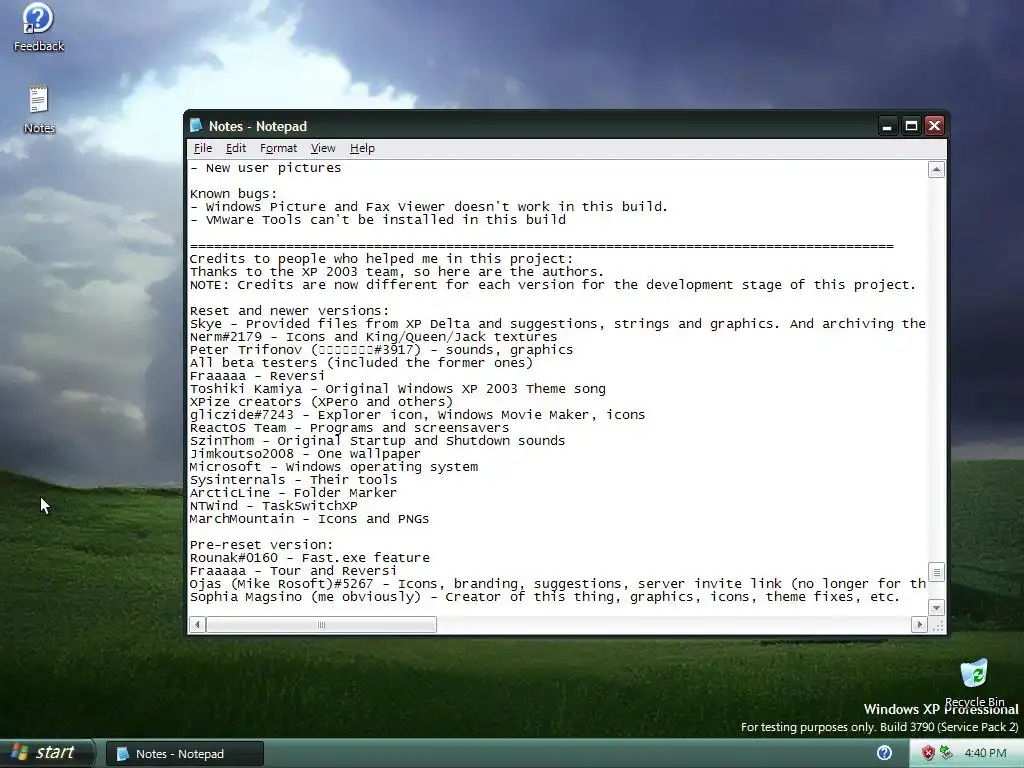Image resolution: width=1024 pixels, height=768 pixels.
Task: Click the Microsoft operating system line
Action: pyautogui.click(x=334, y=467)
